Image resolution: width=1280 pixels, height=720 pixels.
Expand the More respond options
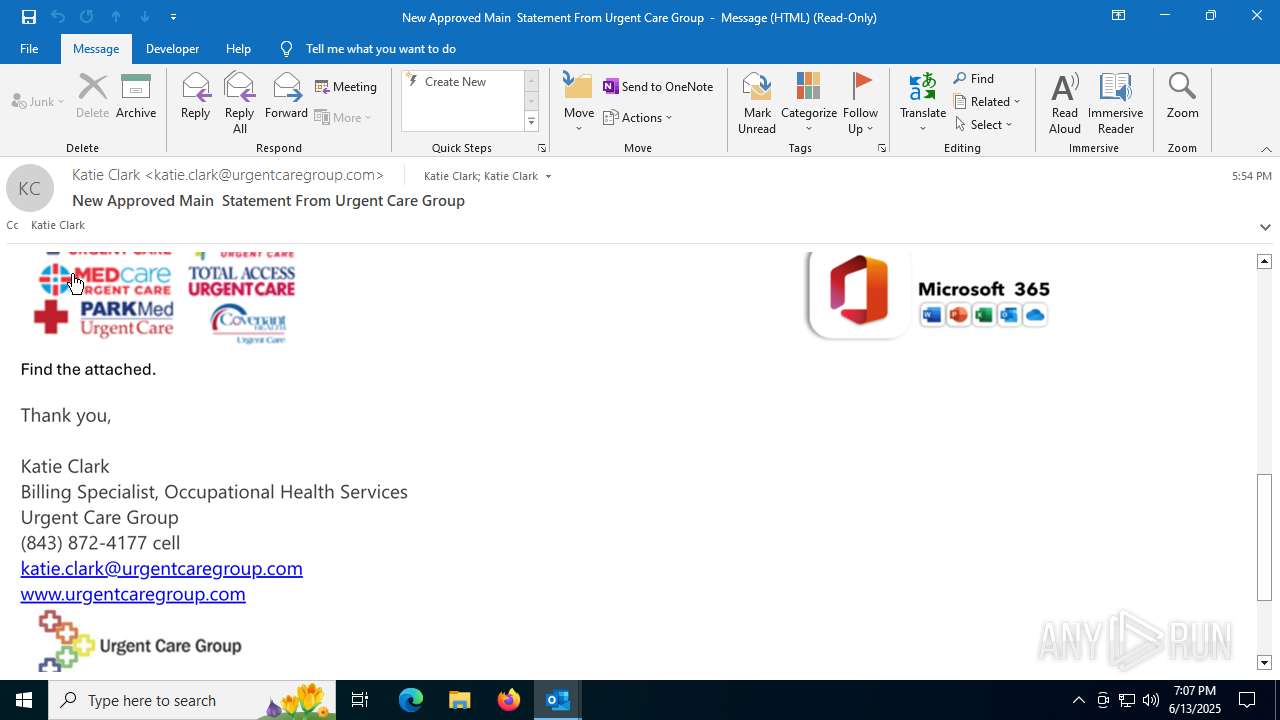(343, 117)
